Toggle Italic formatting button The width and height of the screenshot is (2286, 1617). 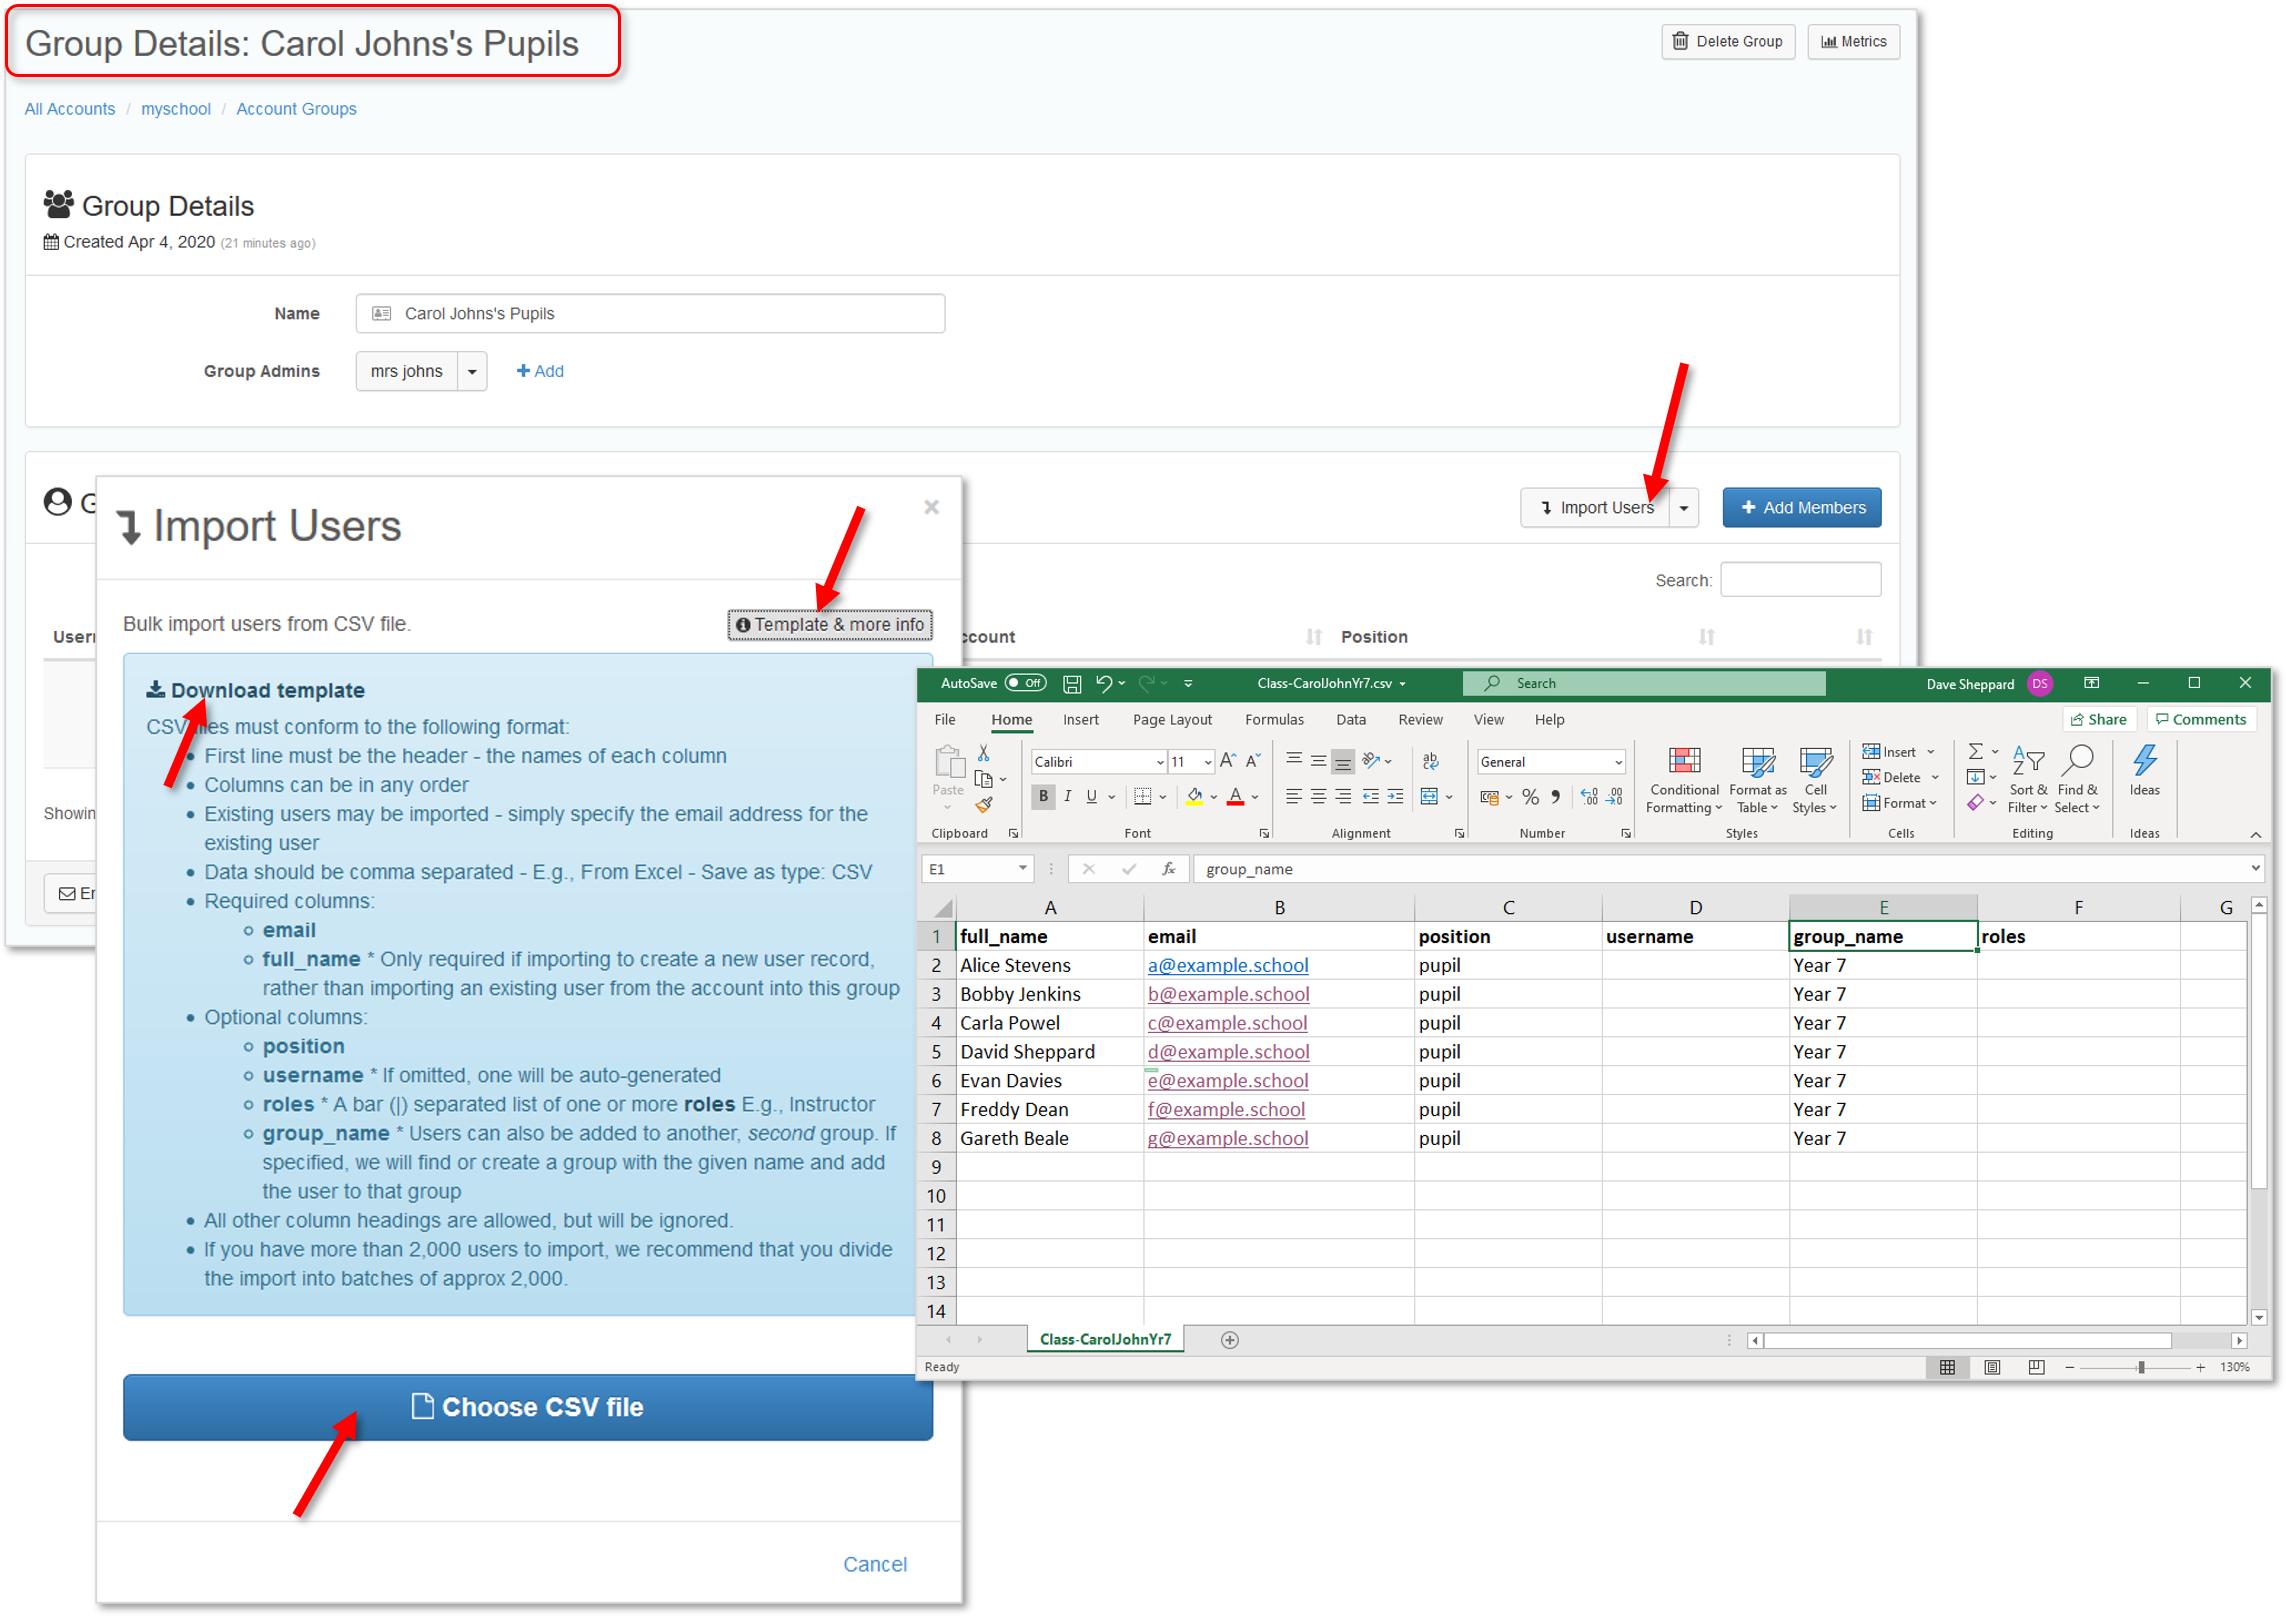(x=1068, y=797)
